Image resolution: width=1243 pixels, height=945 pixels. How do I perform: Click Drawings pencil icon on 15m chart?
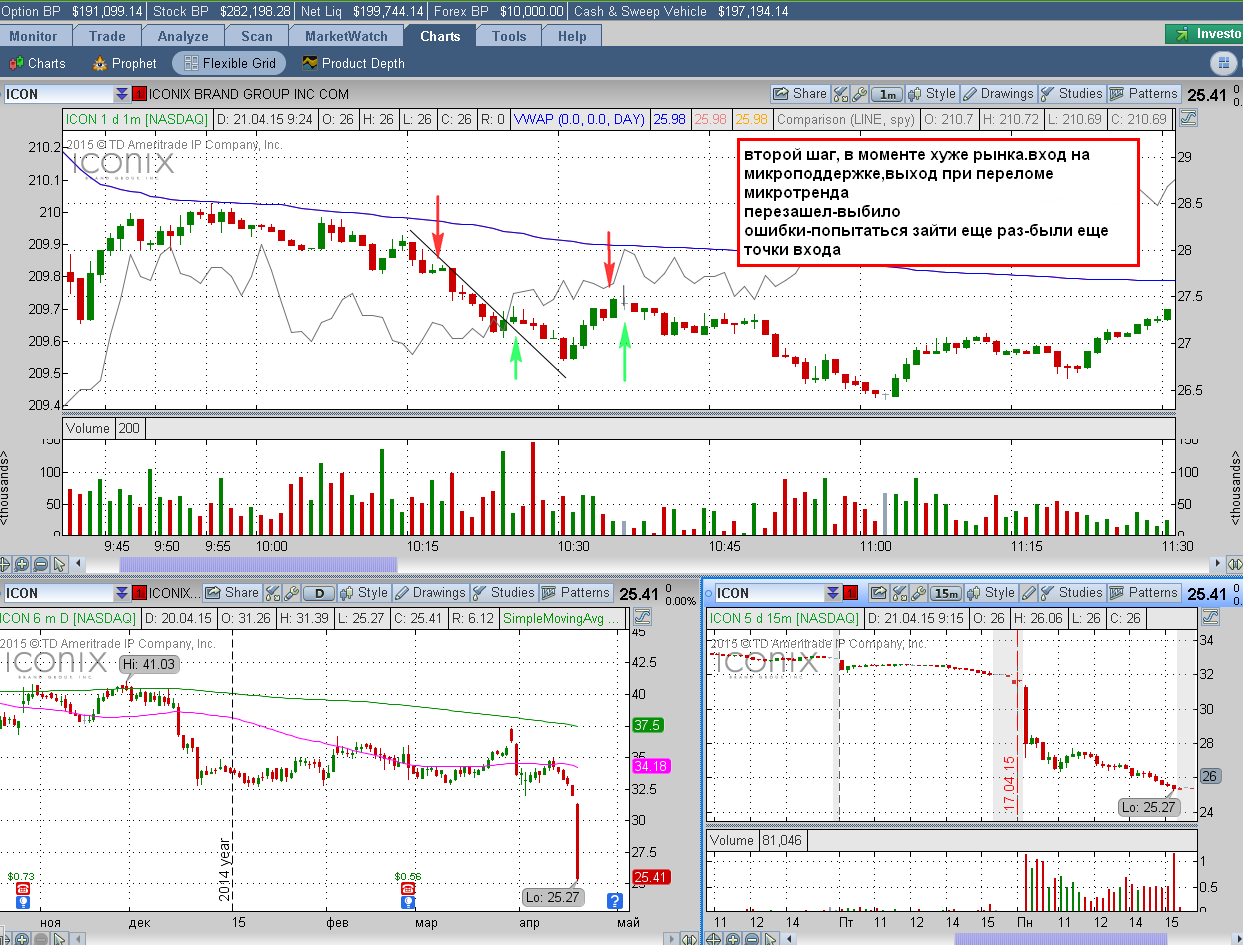(x=1029, y=593)
